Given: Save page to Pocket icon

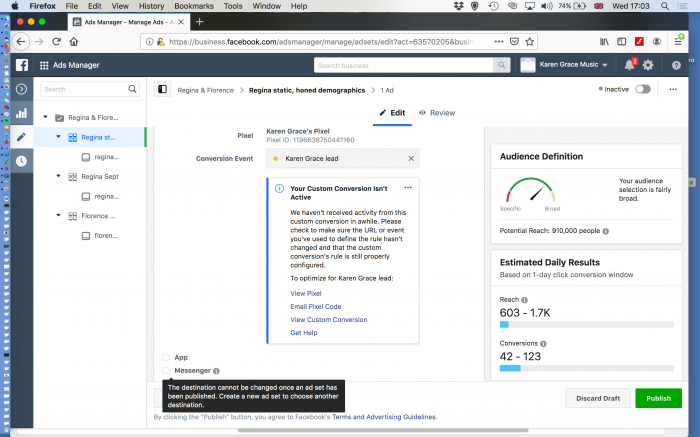Looking at the screenshot, I should click(x=514, y=42).
